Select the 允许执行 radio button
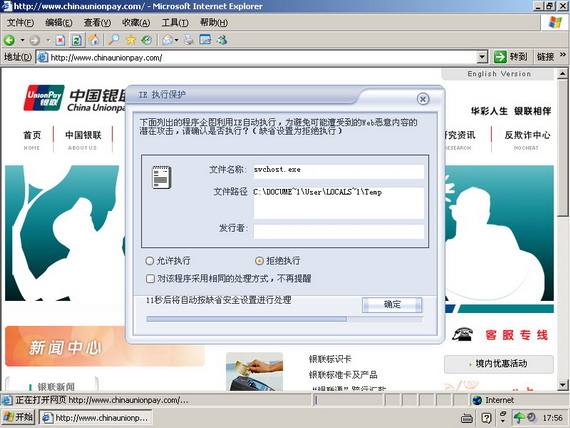The width and height of the screenshot is (570, 428). (149, 261)
